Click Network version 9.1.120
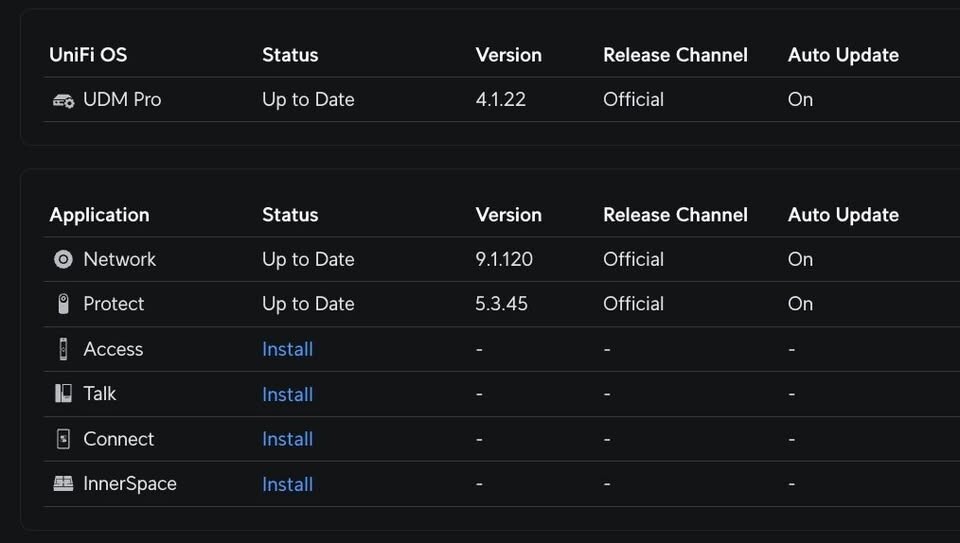Image resolution: width=960 pixels, height=543 pixels. pos(504,259)
